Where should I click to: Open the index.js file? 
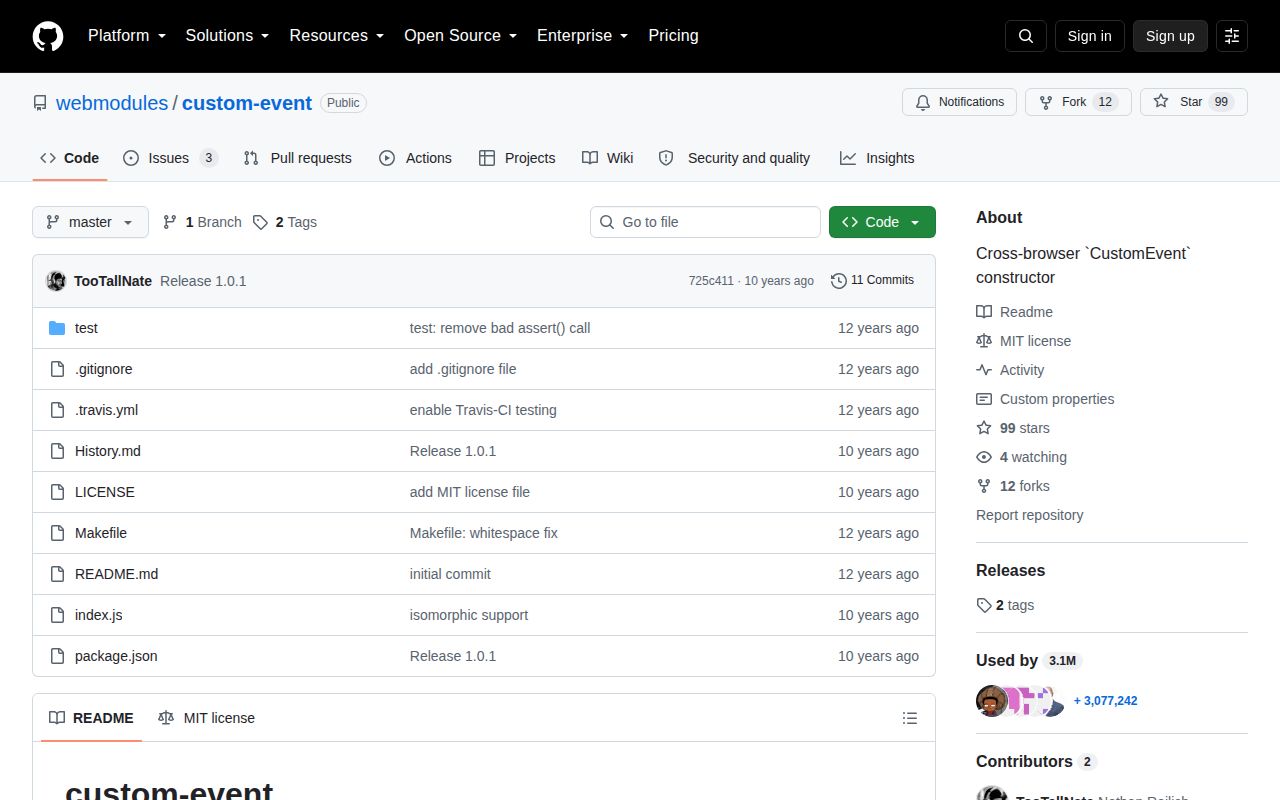pyautogui.click(x=99, y=615)
